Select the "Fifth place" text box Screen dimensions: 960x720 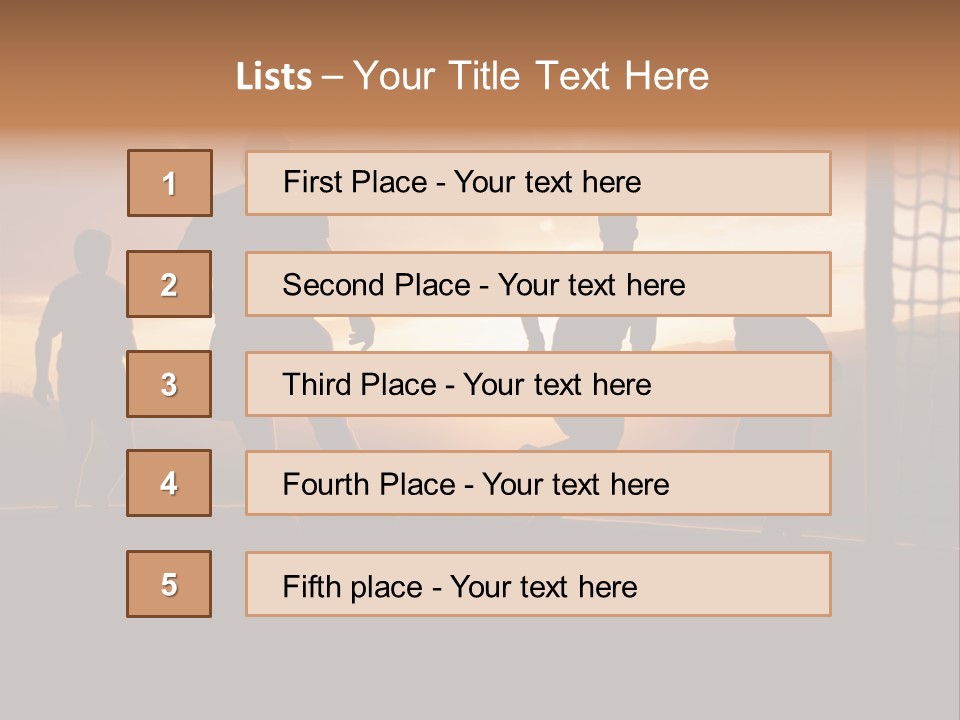click(538, 584)
